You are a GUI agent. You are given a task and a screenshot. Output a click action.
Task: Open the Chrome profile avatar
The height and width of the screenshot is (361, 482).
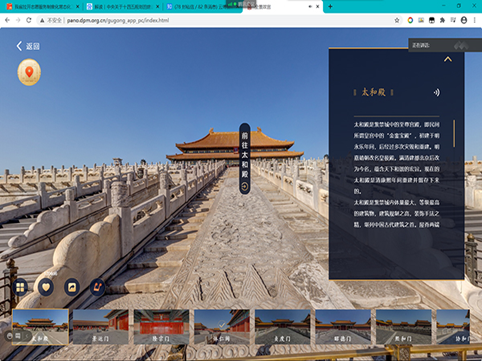[464, 20]
